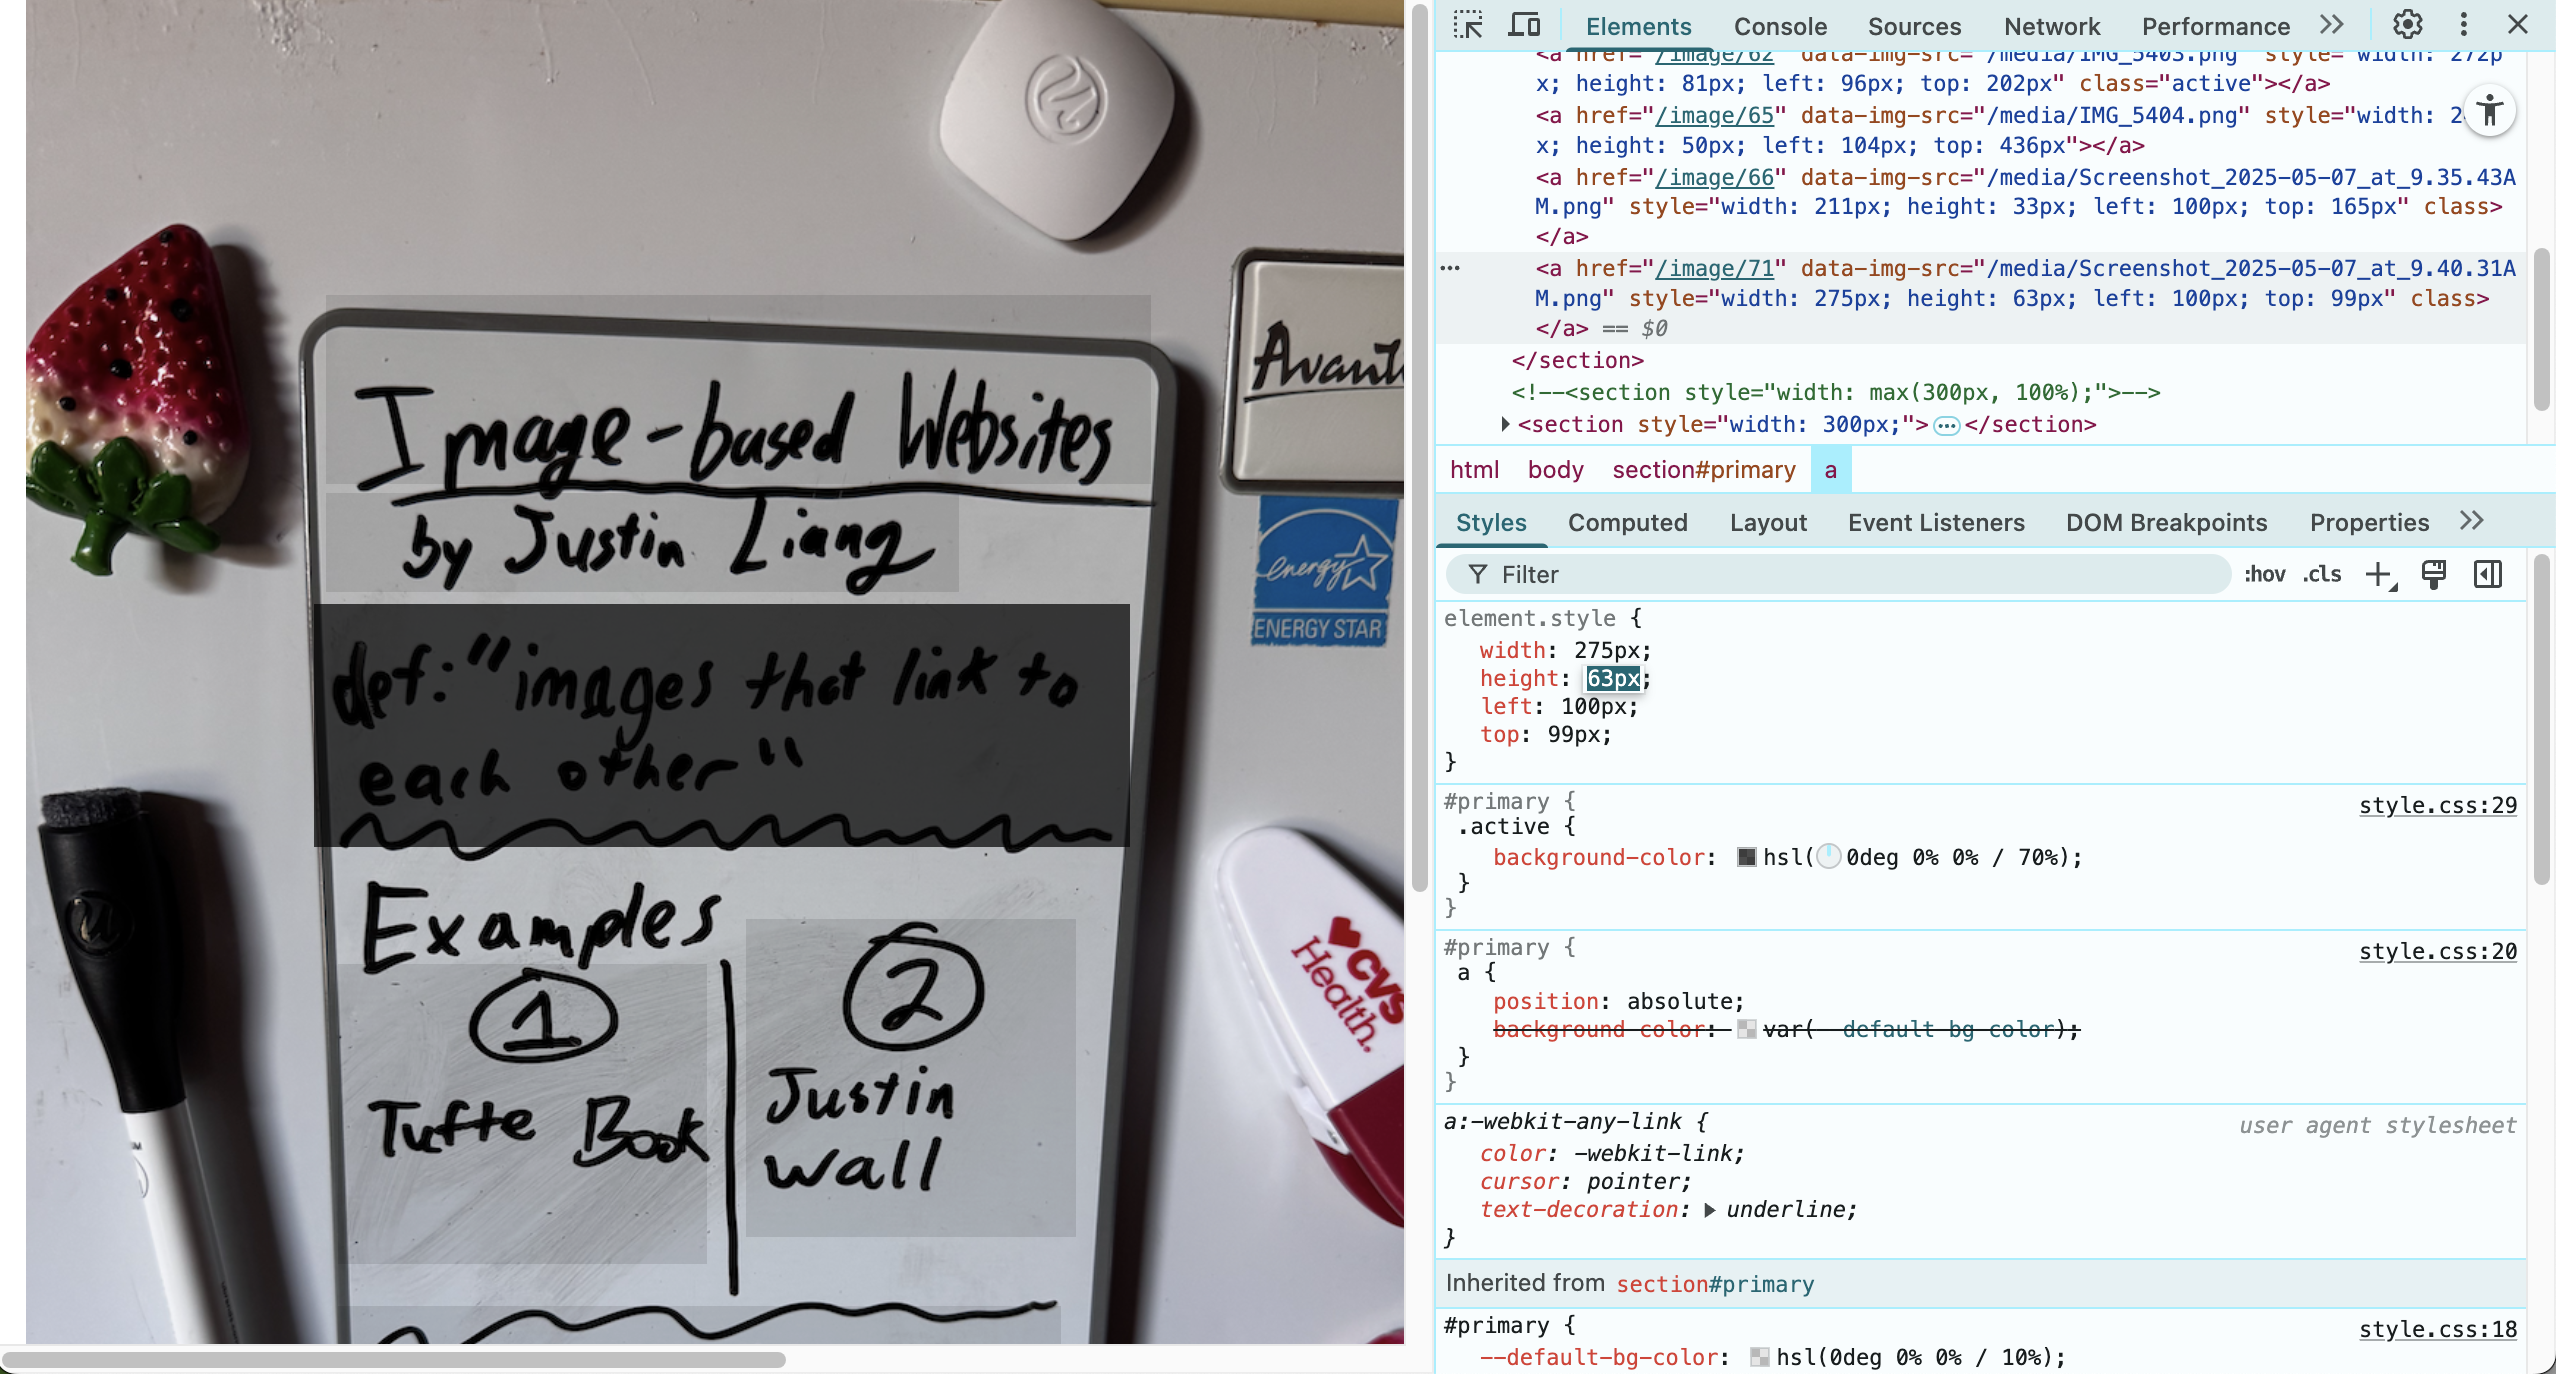Follow the /image/66 href link

tap(1714, 178)
